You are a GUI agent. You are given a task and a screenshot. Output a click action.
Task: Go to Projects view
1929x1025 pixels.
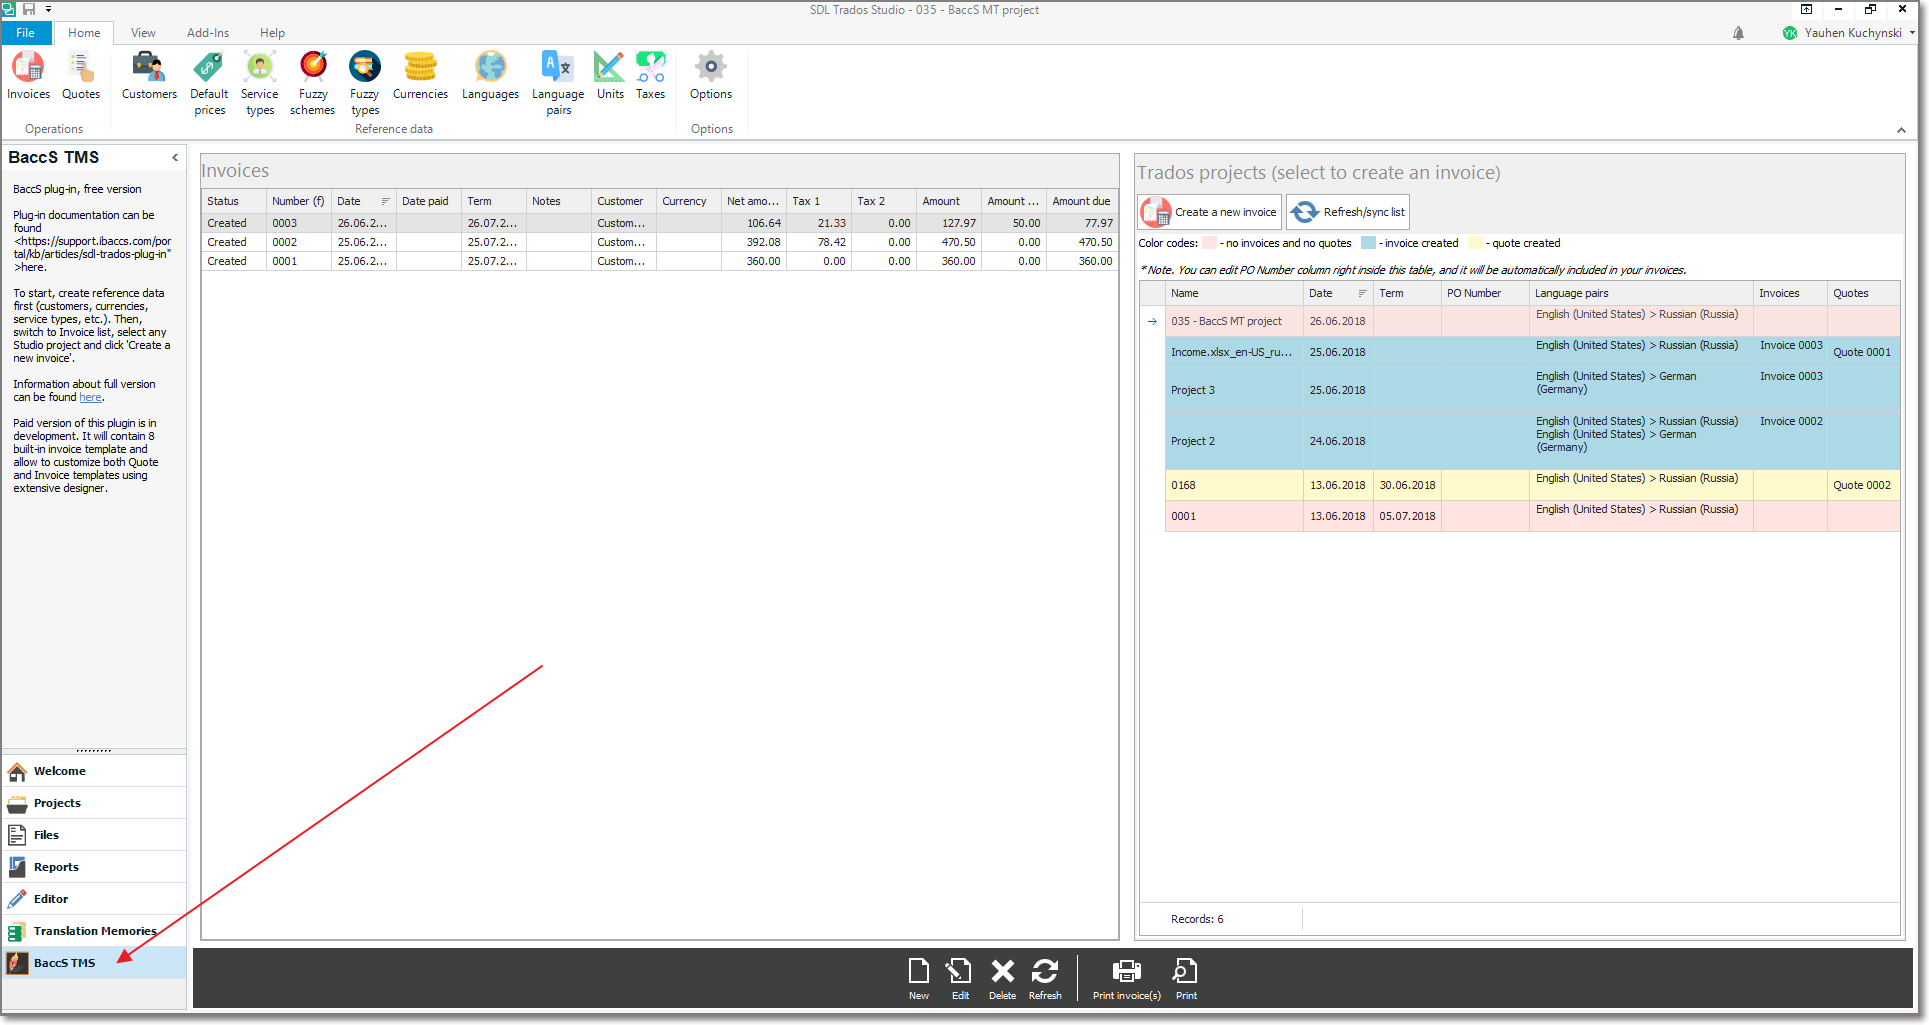click(94, 803)
